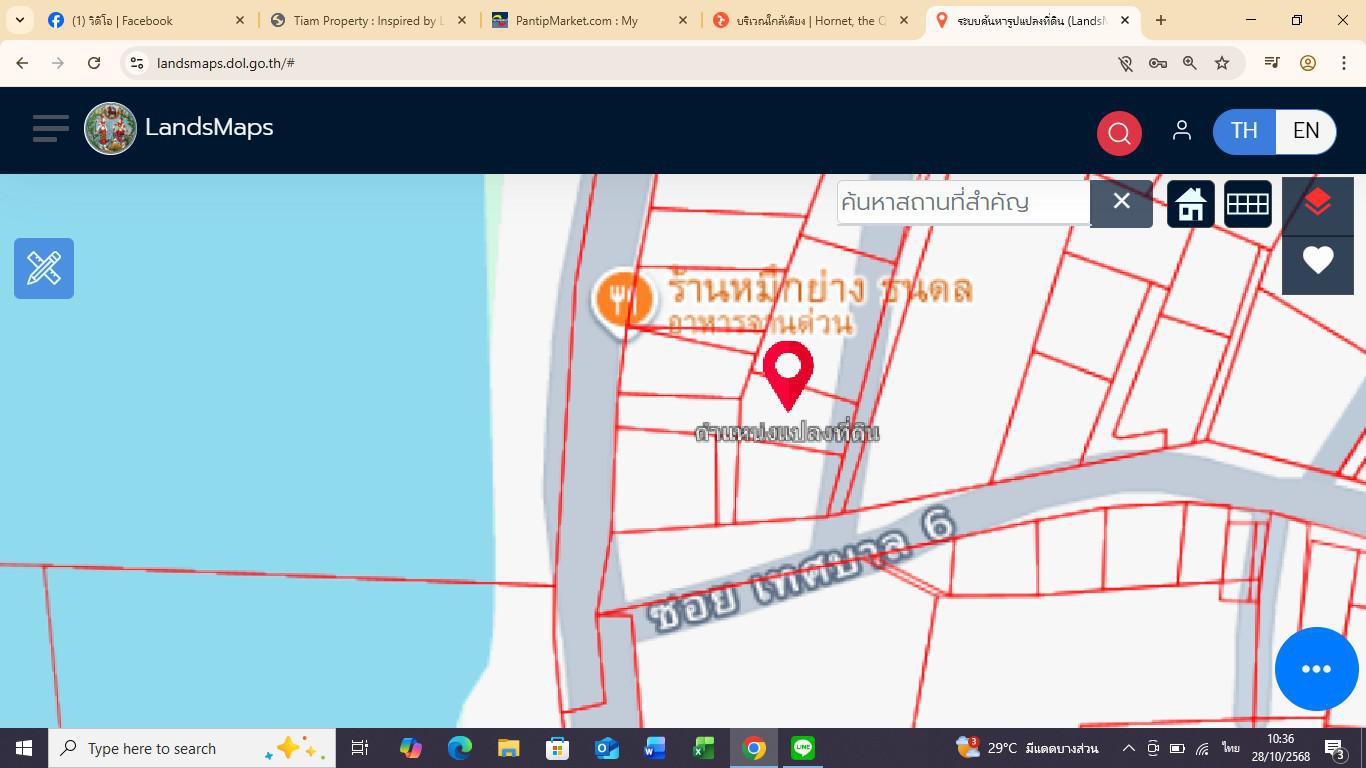Open the grid table icon on map
Screen dimensions: 1366x768
[x=1247, y=205]
